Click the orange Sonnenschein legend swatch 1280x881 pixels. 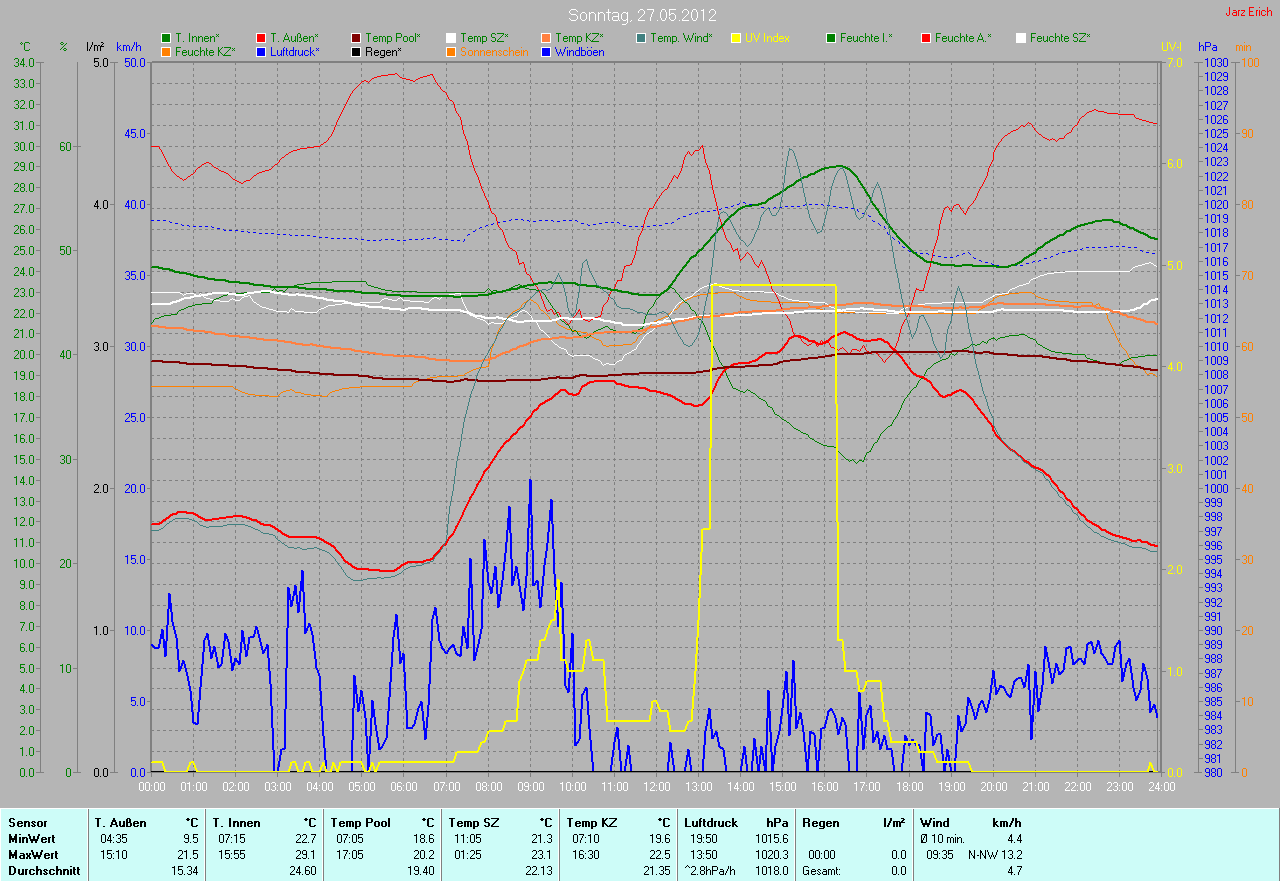(451, 51)
